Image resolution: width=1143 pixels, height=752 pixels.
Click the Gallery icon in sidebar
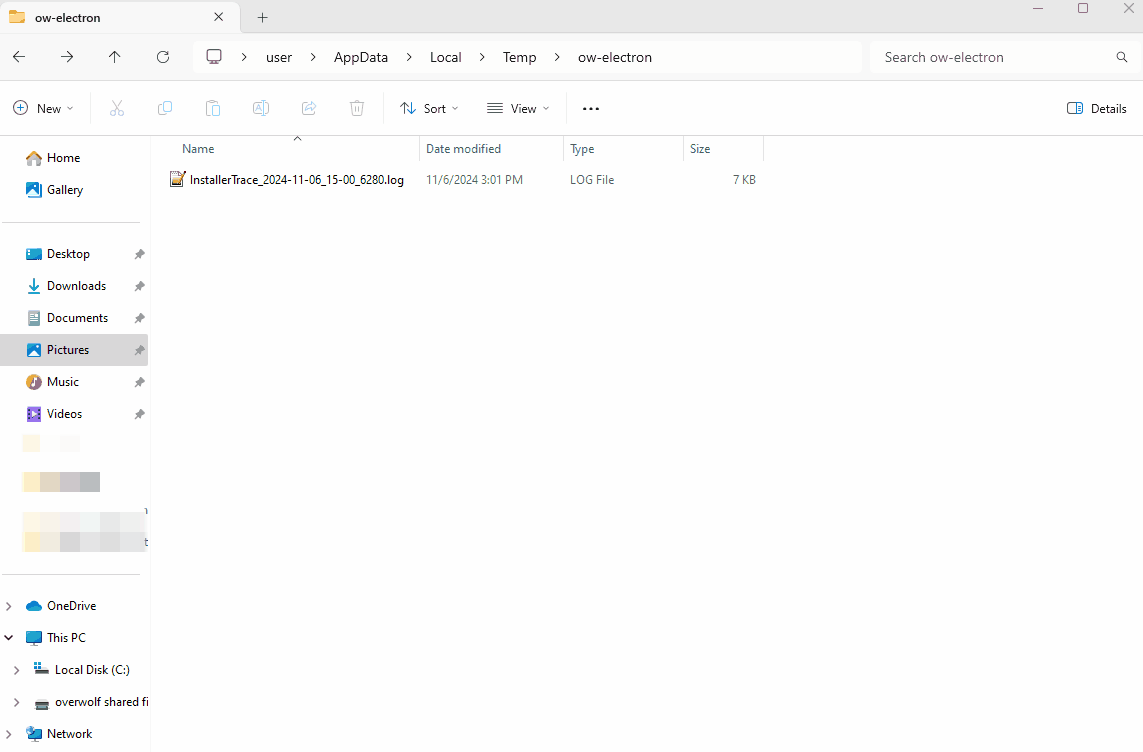point(34,189)
